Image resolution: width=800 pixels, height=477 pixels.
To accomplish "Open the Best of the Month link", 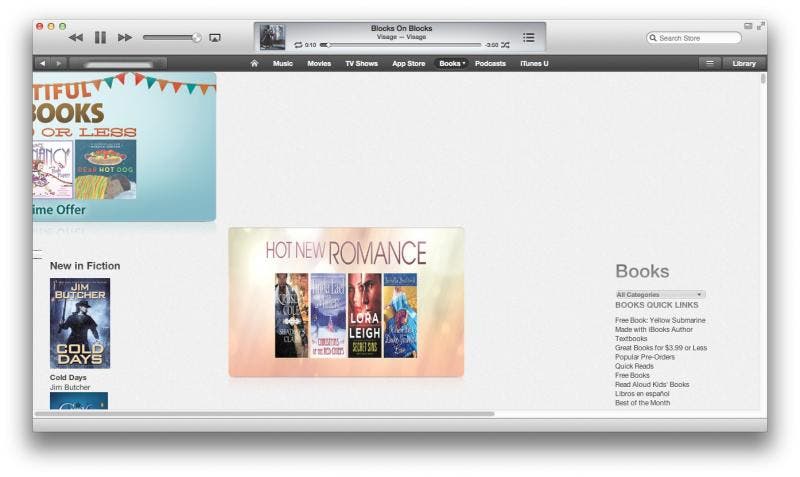I will [643, 403].
